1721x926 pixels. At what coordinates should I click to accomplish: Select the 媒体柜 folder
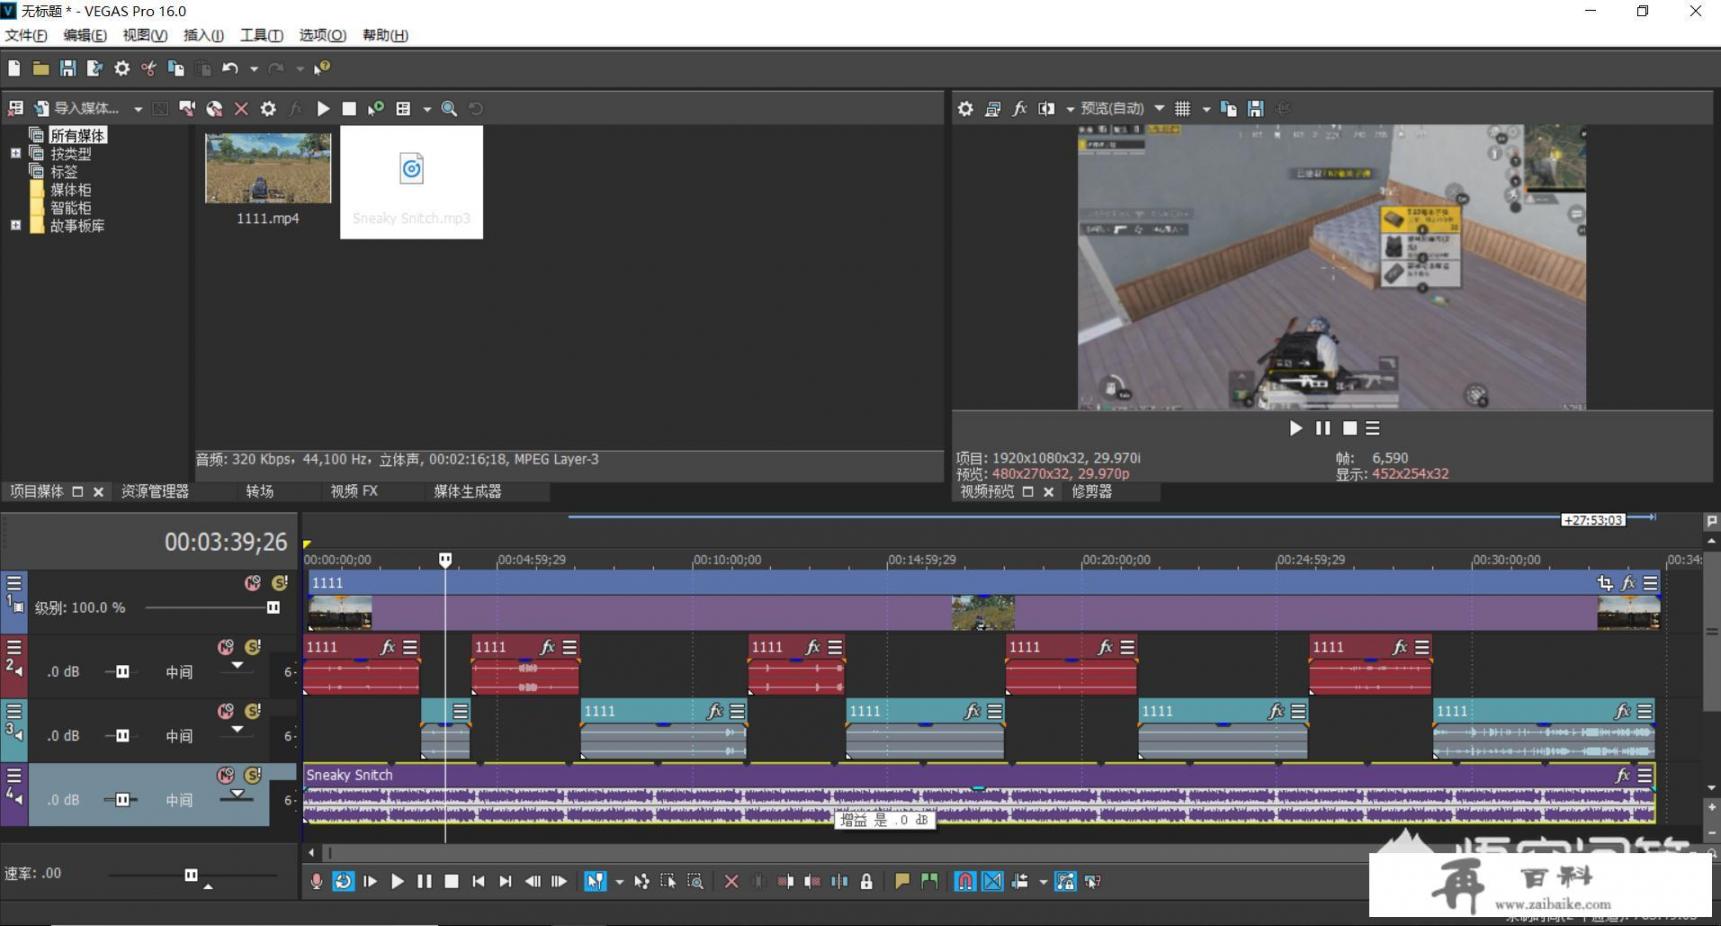pos(71,189)
